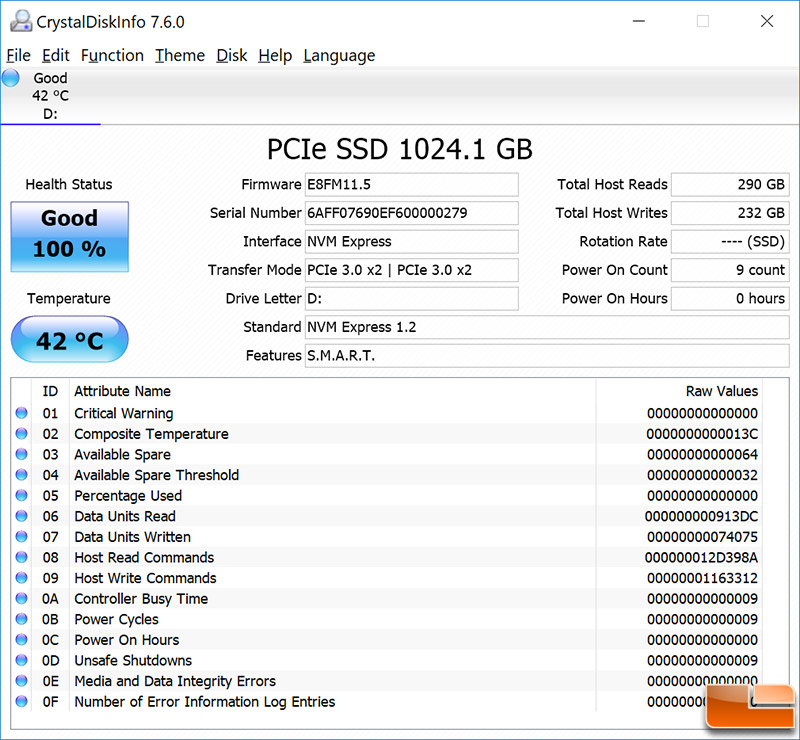800x740 pixels.
Task: Click the Interface field NVM Express
Action: tap(412, 241)
